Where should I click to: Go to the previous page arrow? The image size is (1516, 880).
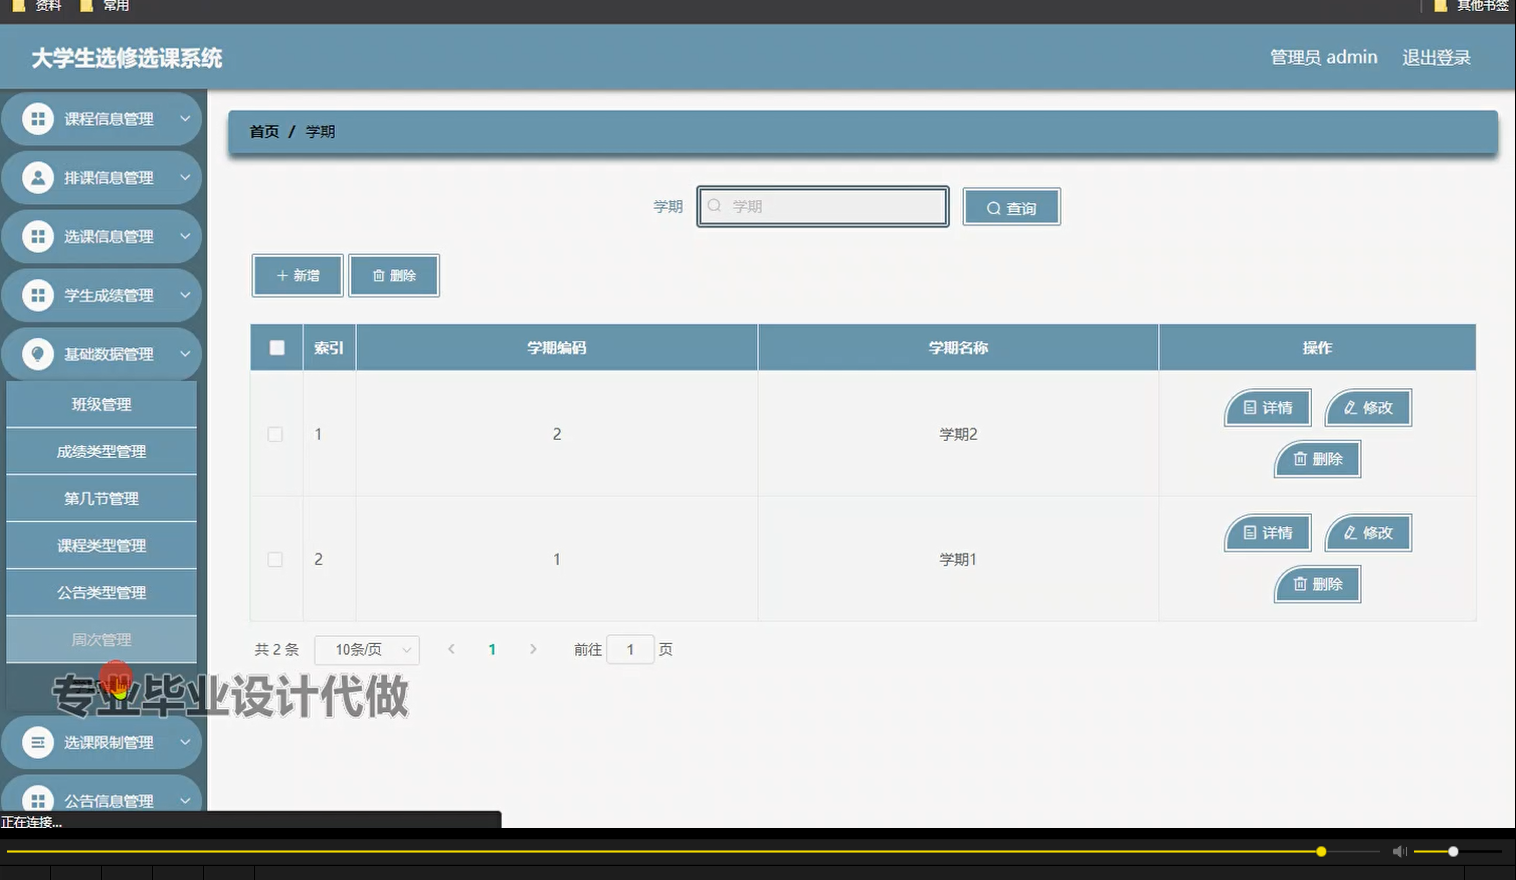tap(451, 649)
